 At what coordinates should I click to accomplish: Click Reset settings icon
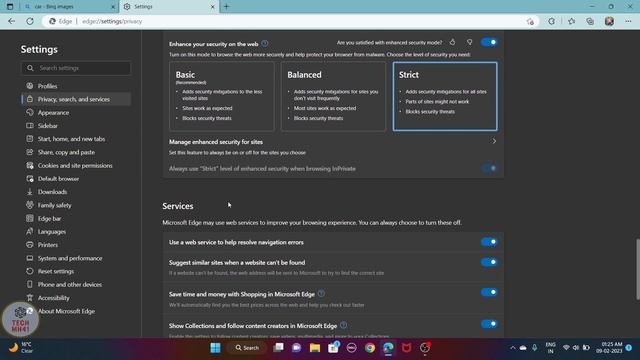click(30, 271)
